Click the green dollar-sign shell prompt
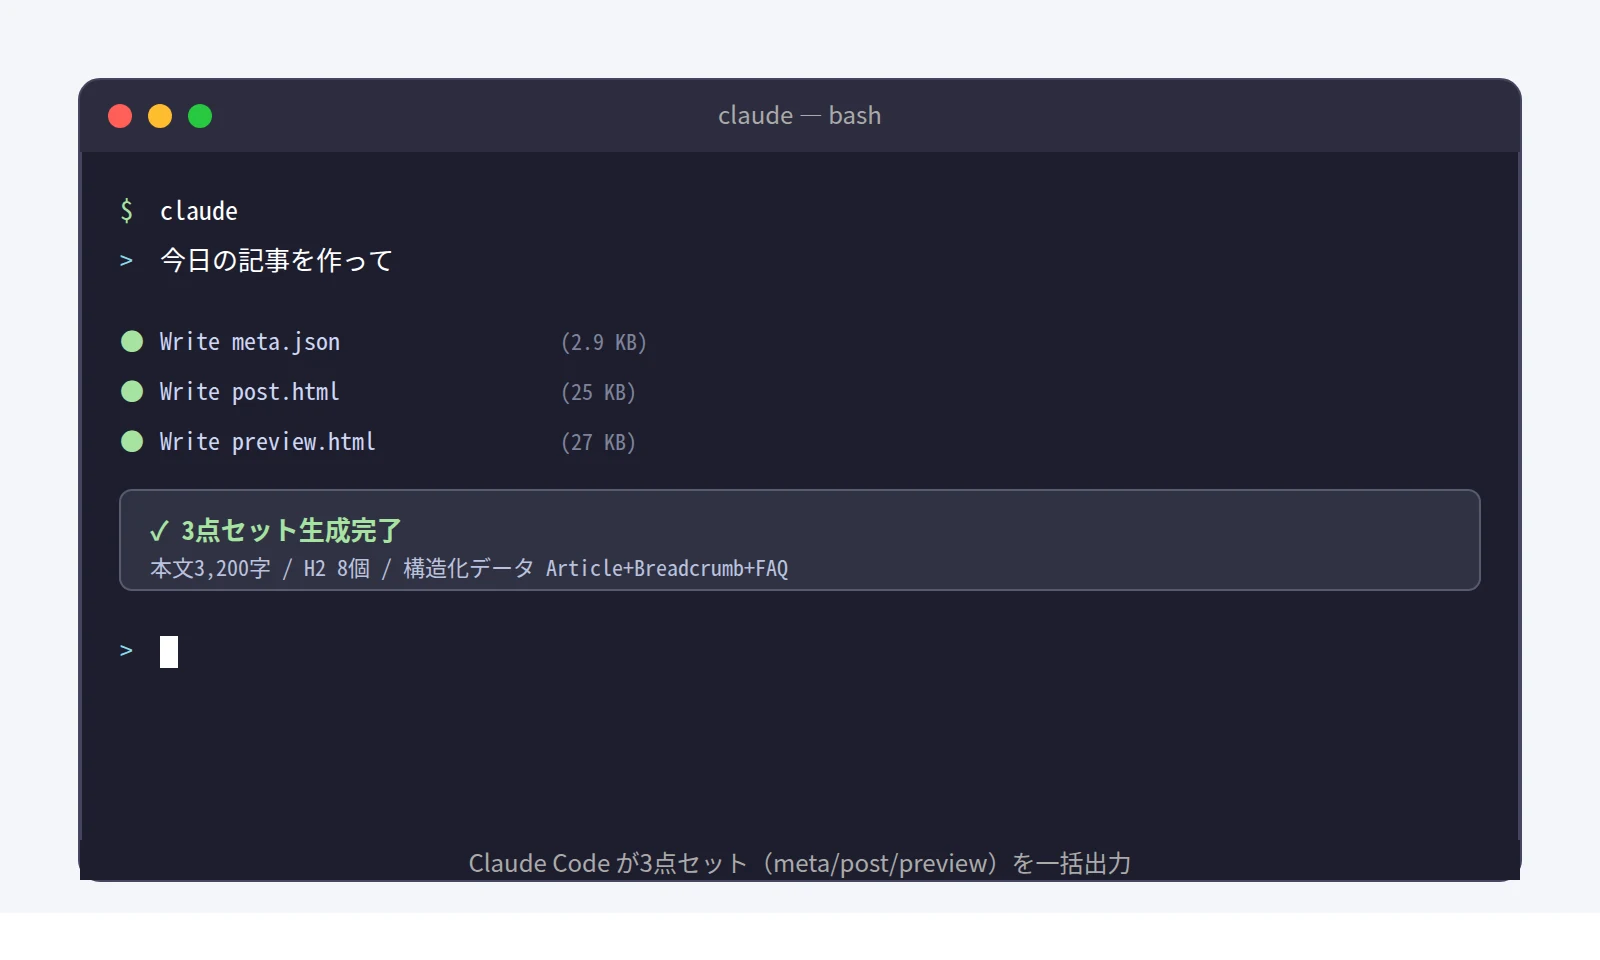This screenshot has height=960, width=1600. (x=126, y=210)
